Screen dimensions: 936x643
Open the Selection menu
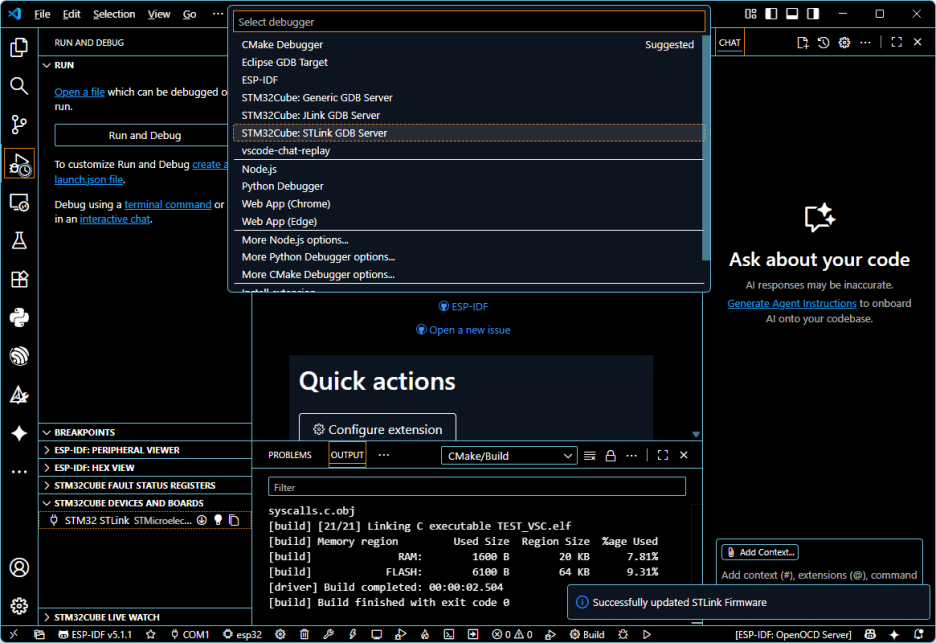point(114,14)
